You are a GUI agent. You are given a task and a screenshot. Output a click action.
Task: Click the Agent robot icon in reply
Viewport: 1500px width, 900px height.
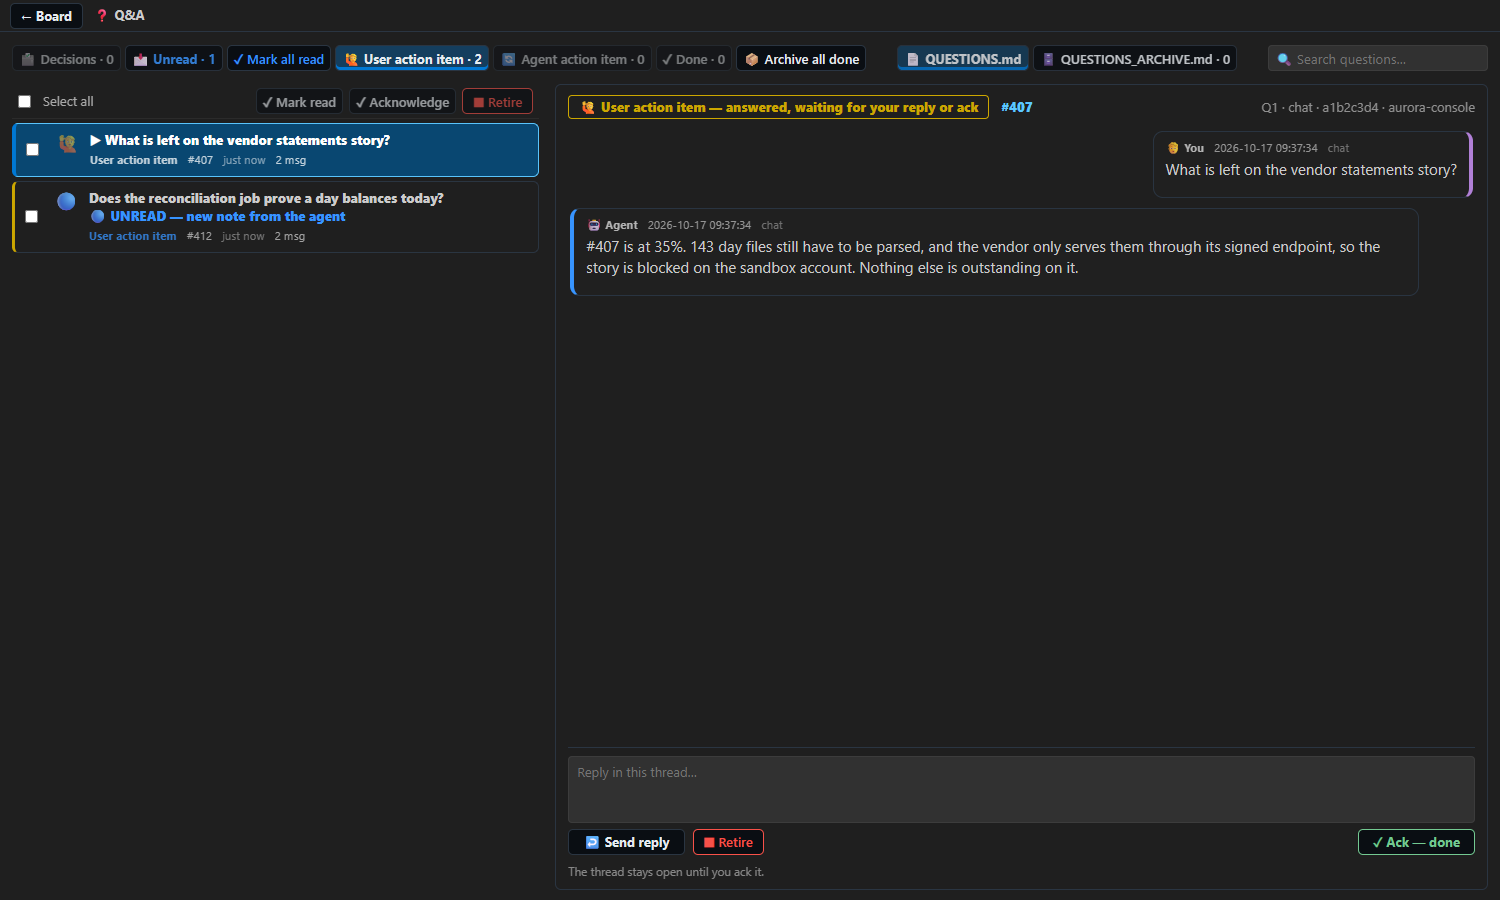(x=594, y=225)
